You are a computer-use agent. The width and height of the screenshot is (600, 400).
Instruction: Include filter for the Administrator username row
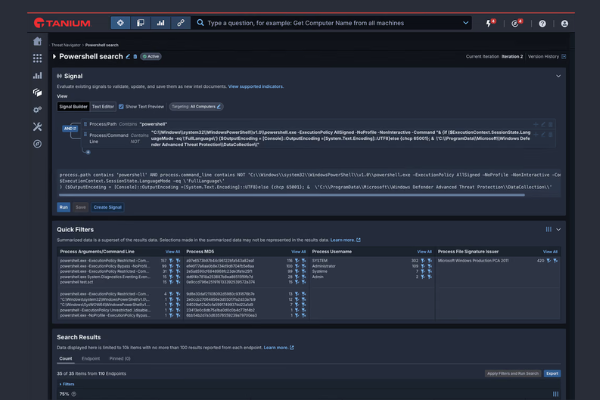(422, 266)
